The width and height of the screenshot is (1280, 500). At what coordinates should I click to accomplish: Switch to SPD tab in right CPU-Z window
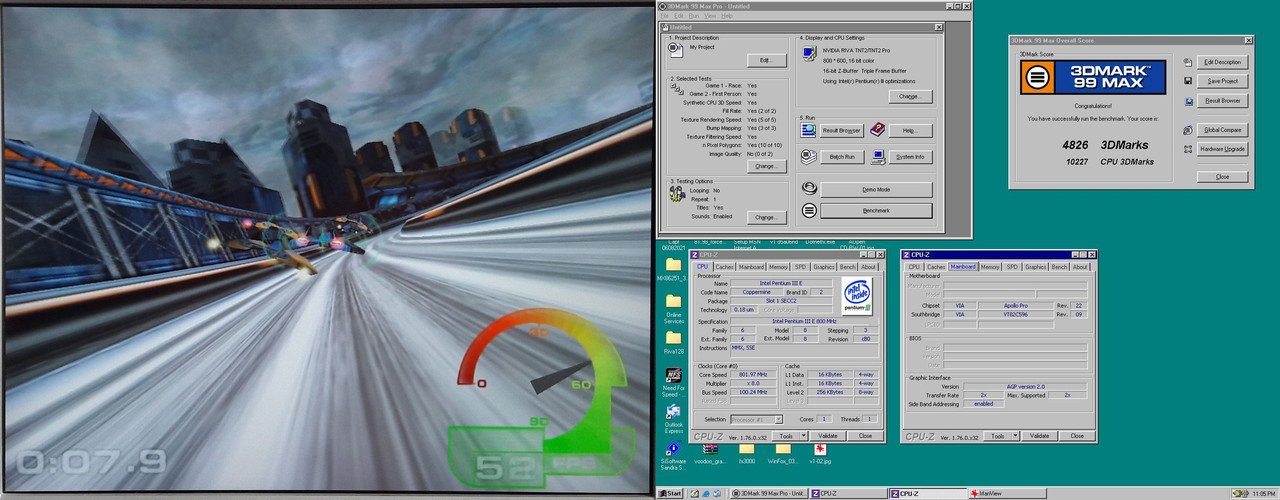1012,267
